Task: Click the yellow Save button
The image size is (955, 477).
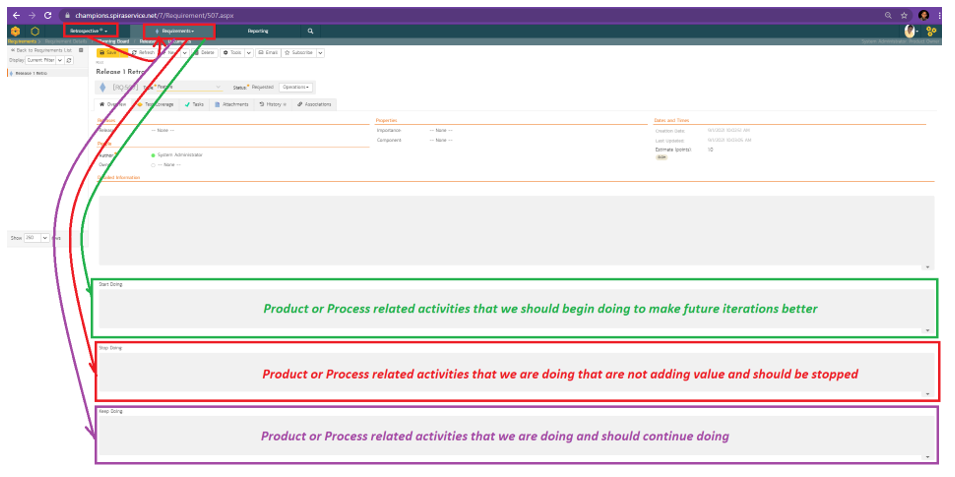Action: [x=110, y=52]
